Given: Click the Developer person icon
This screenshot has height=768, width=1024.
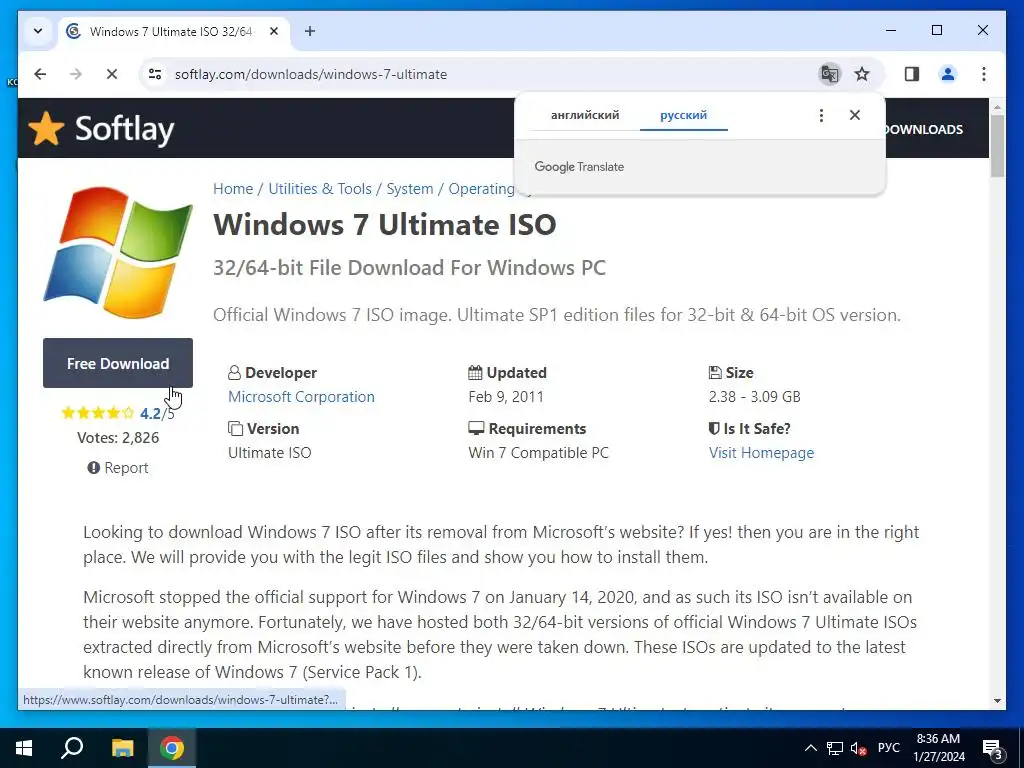Looking at the screenshot, I should (x=234, y=373).
